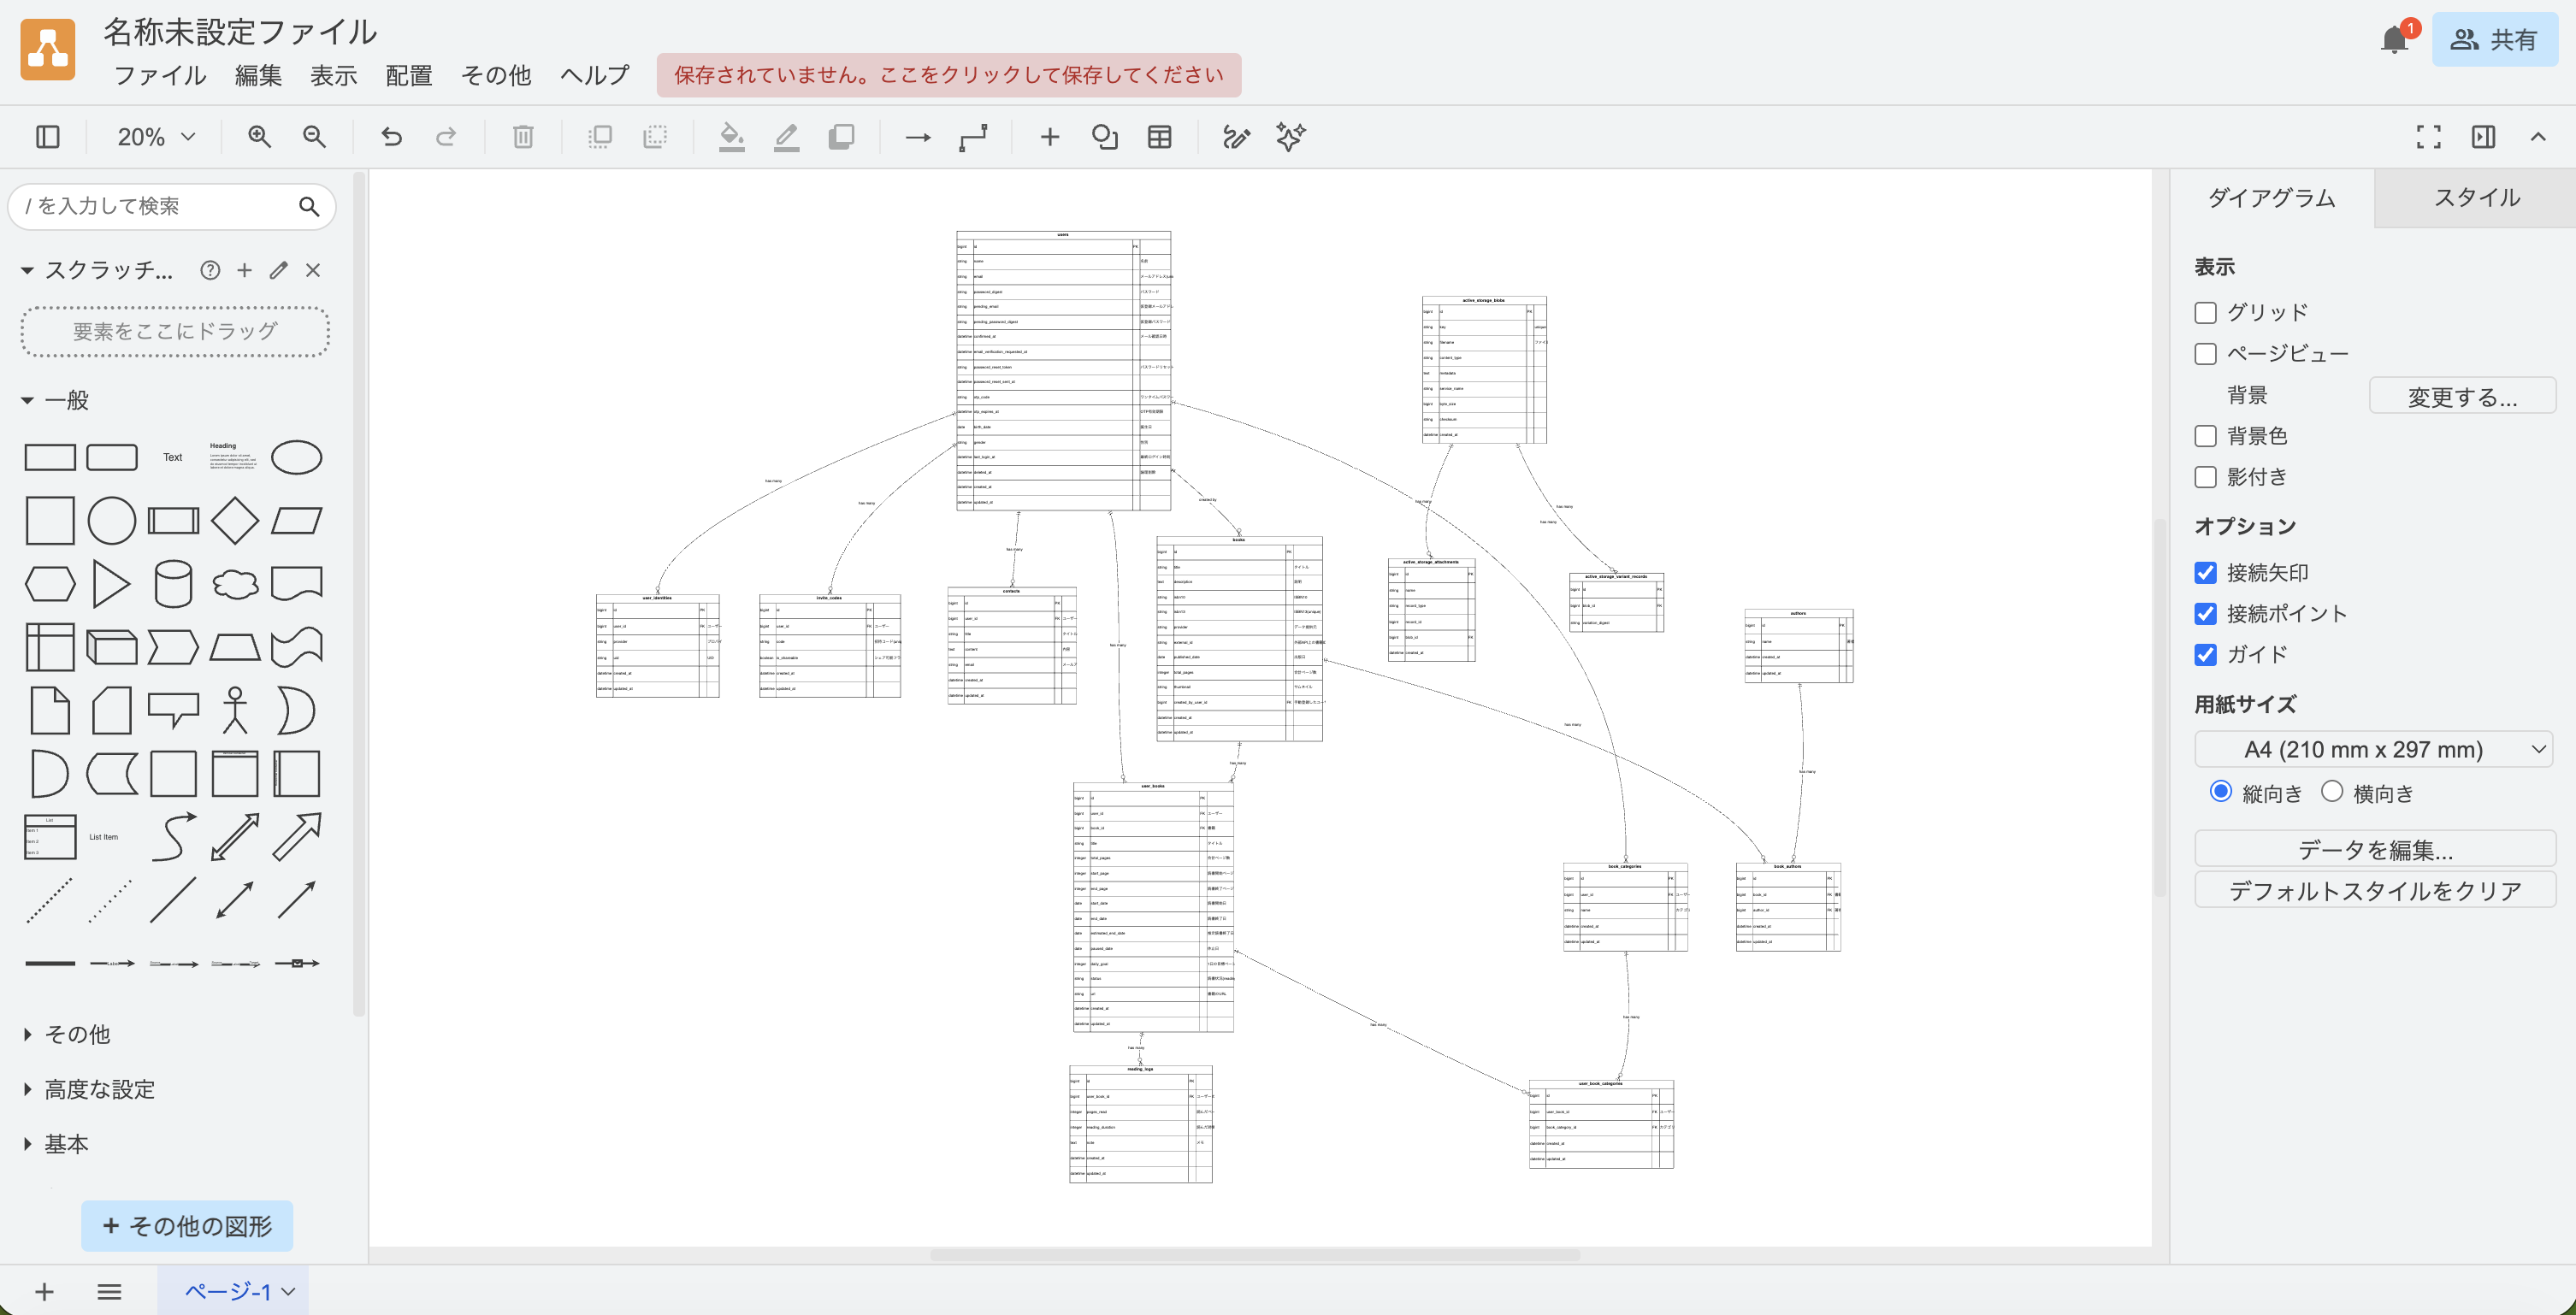The height and width of the screenshot is (1315, 2576).
Task: Enable the グリッド checkbox
Action: (2205, 313)
